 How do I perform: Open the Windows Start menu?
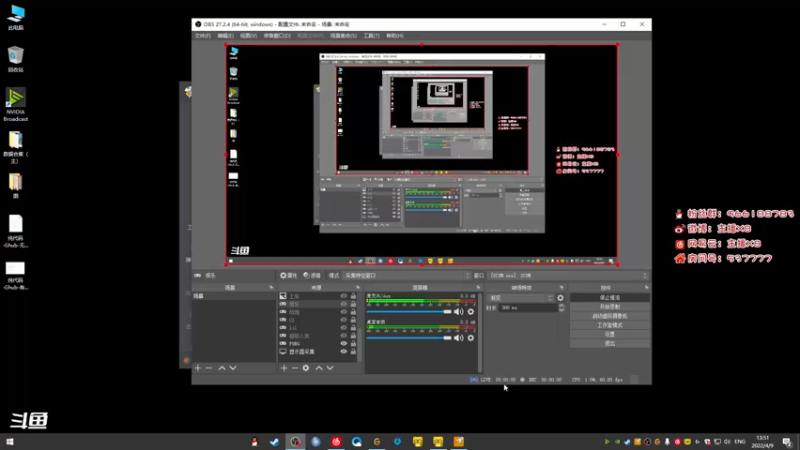[x=10, y=442]
